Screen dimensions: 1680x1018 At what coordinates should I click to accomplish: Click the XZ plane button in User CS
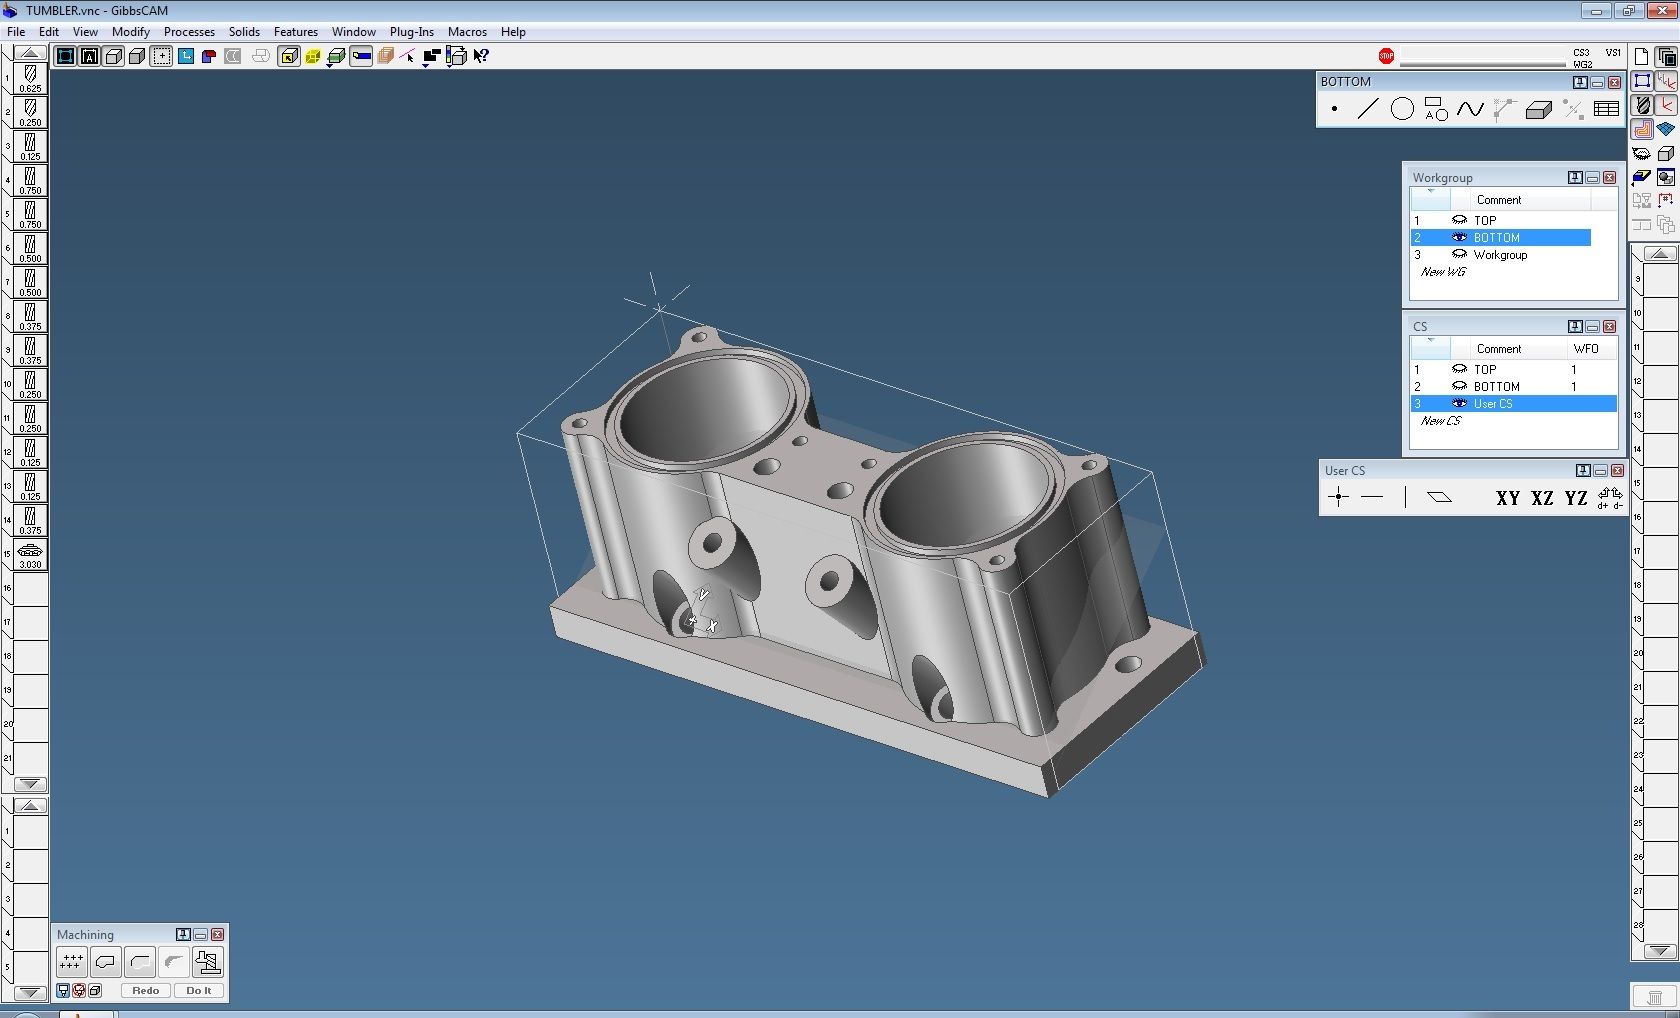coord(1542,497)
